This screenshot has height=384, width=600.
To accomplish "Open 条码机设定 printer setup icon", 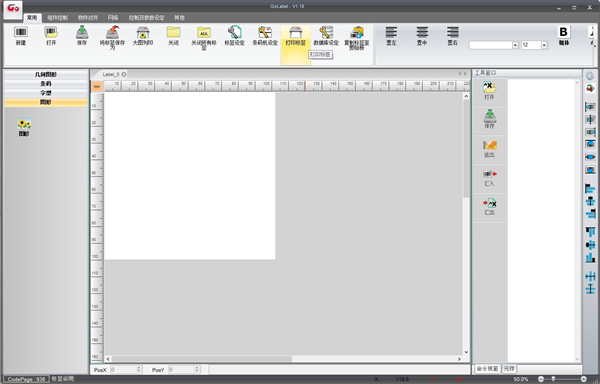I will point(265,32).
